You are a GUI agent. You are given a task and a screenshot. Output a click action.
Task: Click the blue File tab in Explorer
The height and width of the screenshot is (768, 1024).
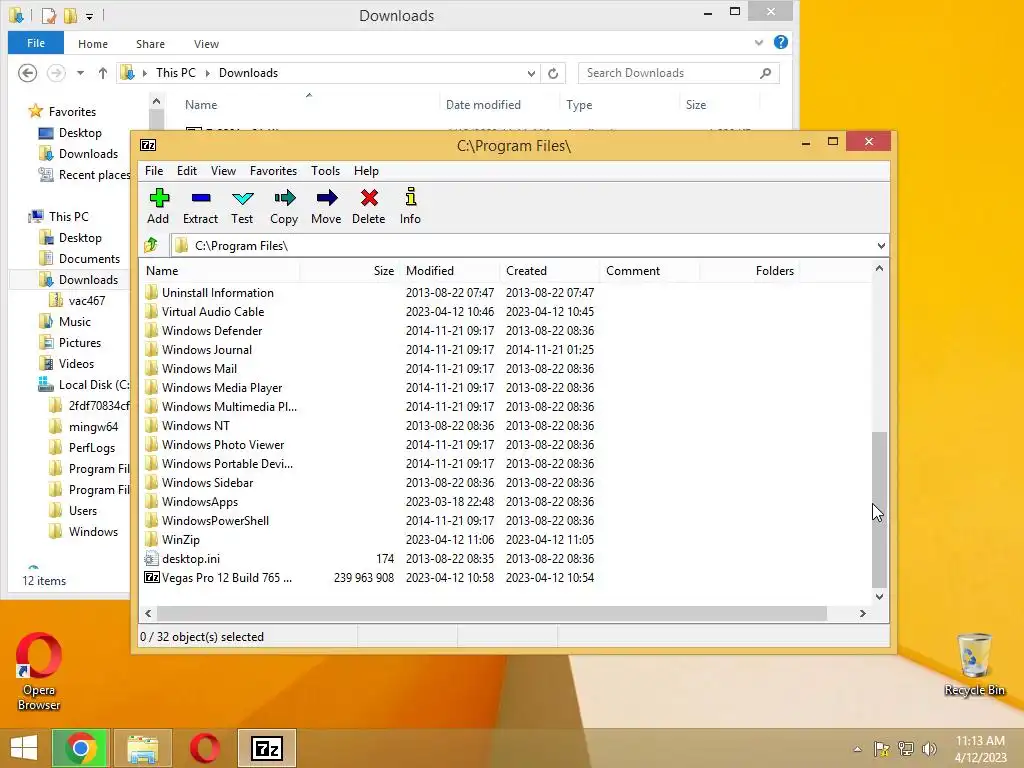36,43
